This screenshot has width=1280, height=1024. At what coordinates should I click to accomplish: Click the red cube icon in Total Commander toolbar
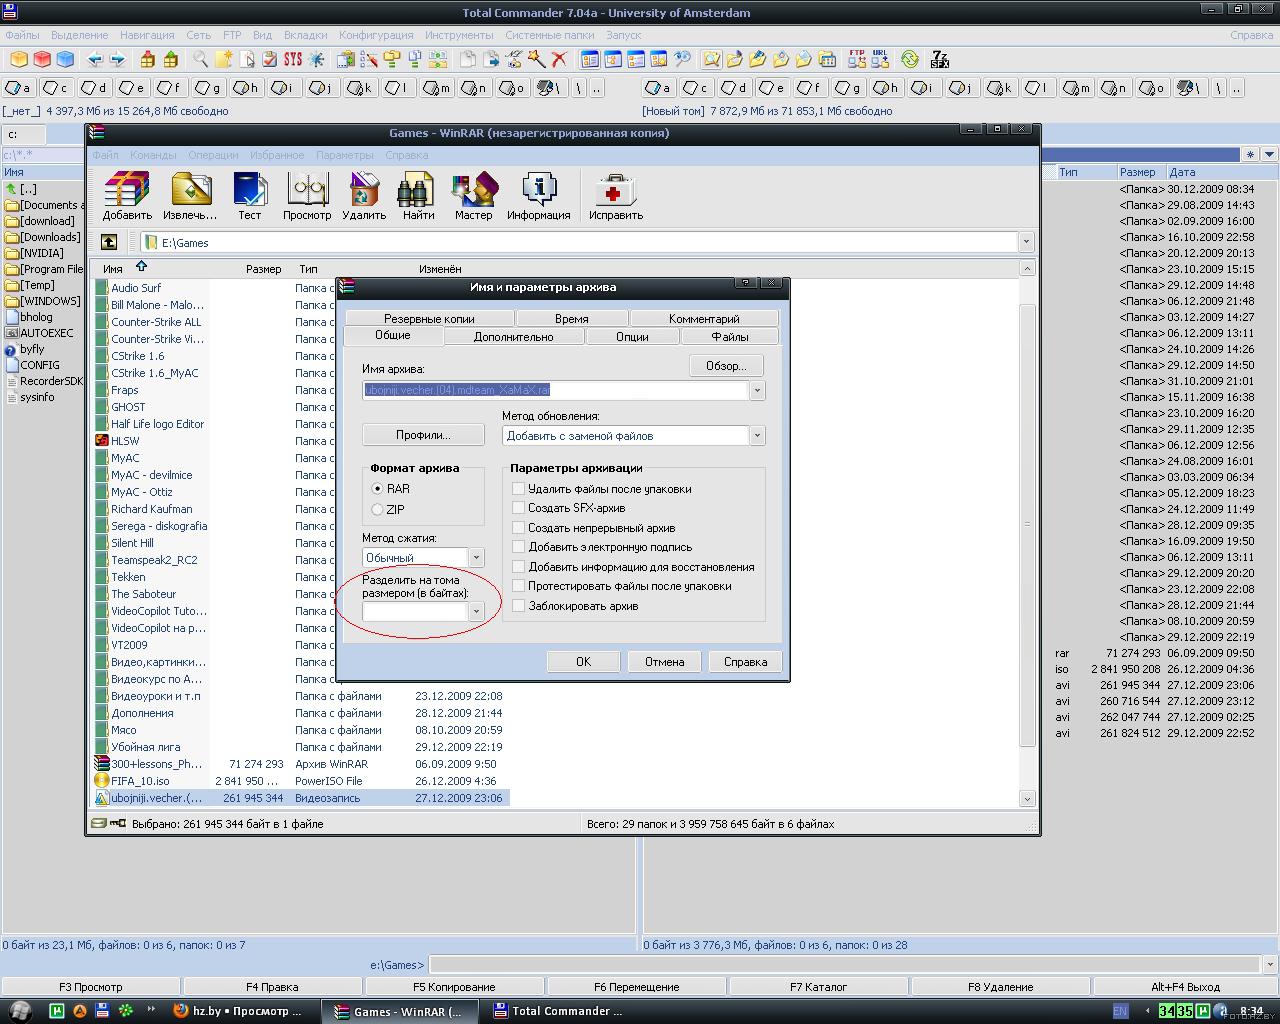click(42, 59)
